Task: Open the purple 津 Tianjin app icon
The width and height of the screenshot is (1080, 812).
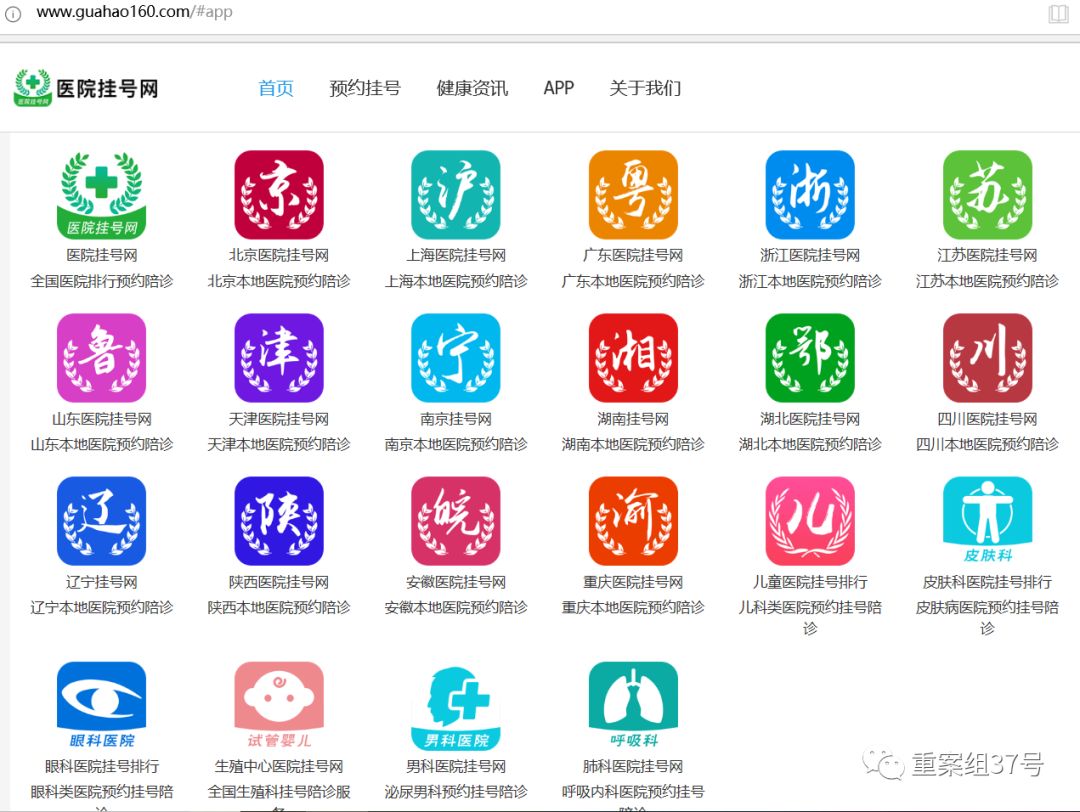Action: pos(279,358)
